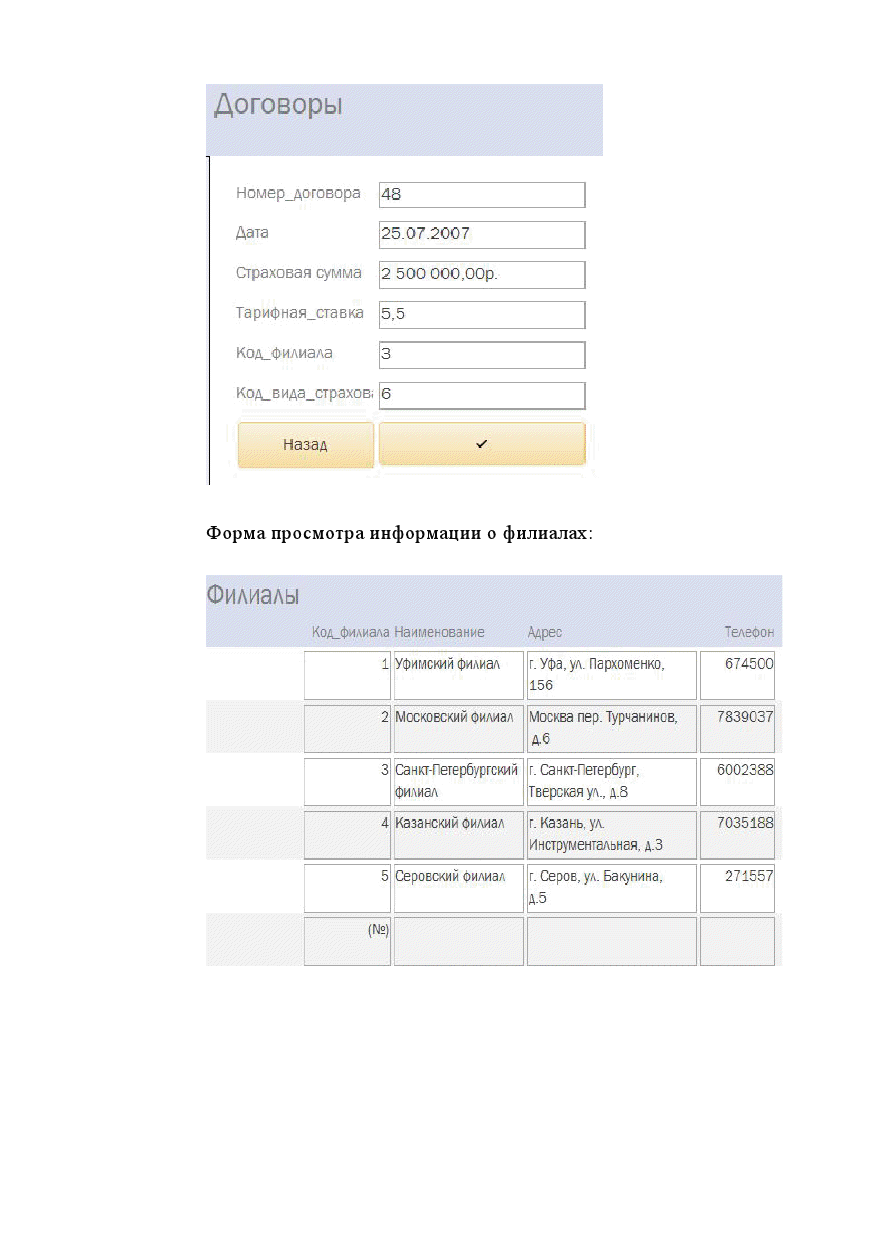Select the Дата field showing 25.07.2007
885x1252 pixels.
481,235
